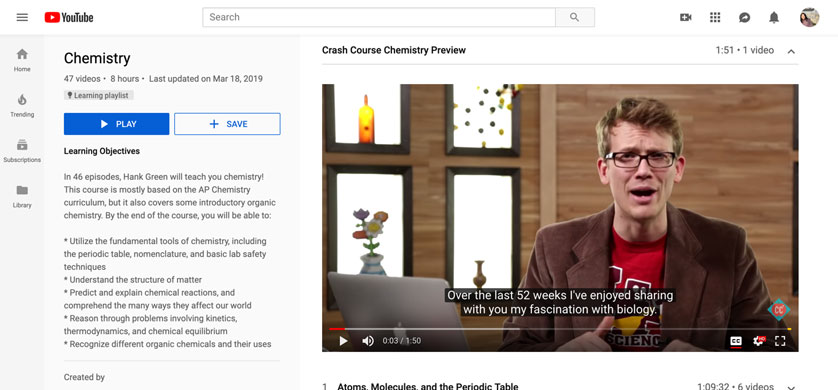
Task: Click the YouTube logo
Action: (69, 18)
